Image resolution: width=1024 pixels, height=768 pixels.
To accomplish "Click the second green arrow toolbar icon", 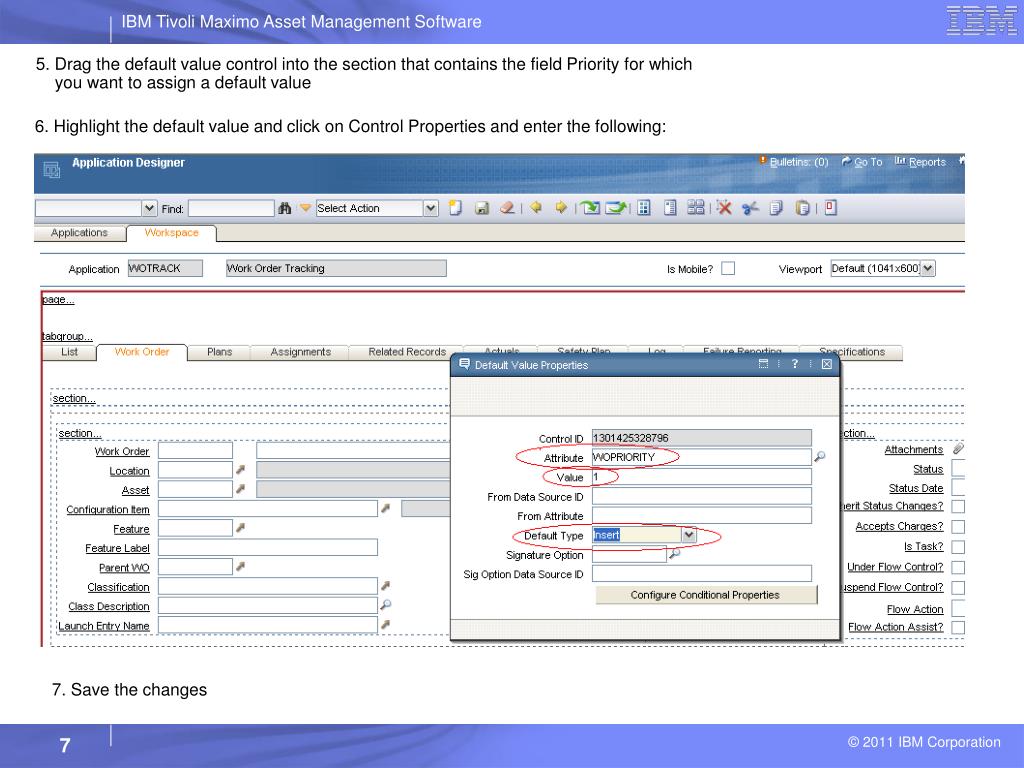I will (x=615, y=208).
